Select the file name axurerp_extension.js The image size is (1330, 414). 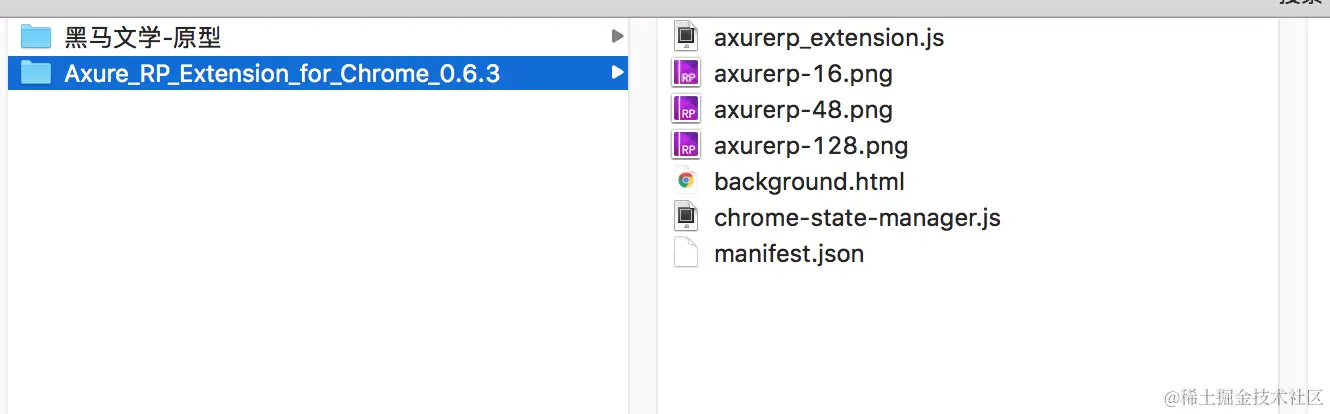pyautogui.click(x=829, y=38)
